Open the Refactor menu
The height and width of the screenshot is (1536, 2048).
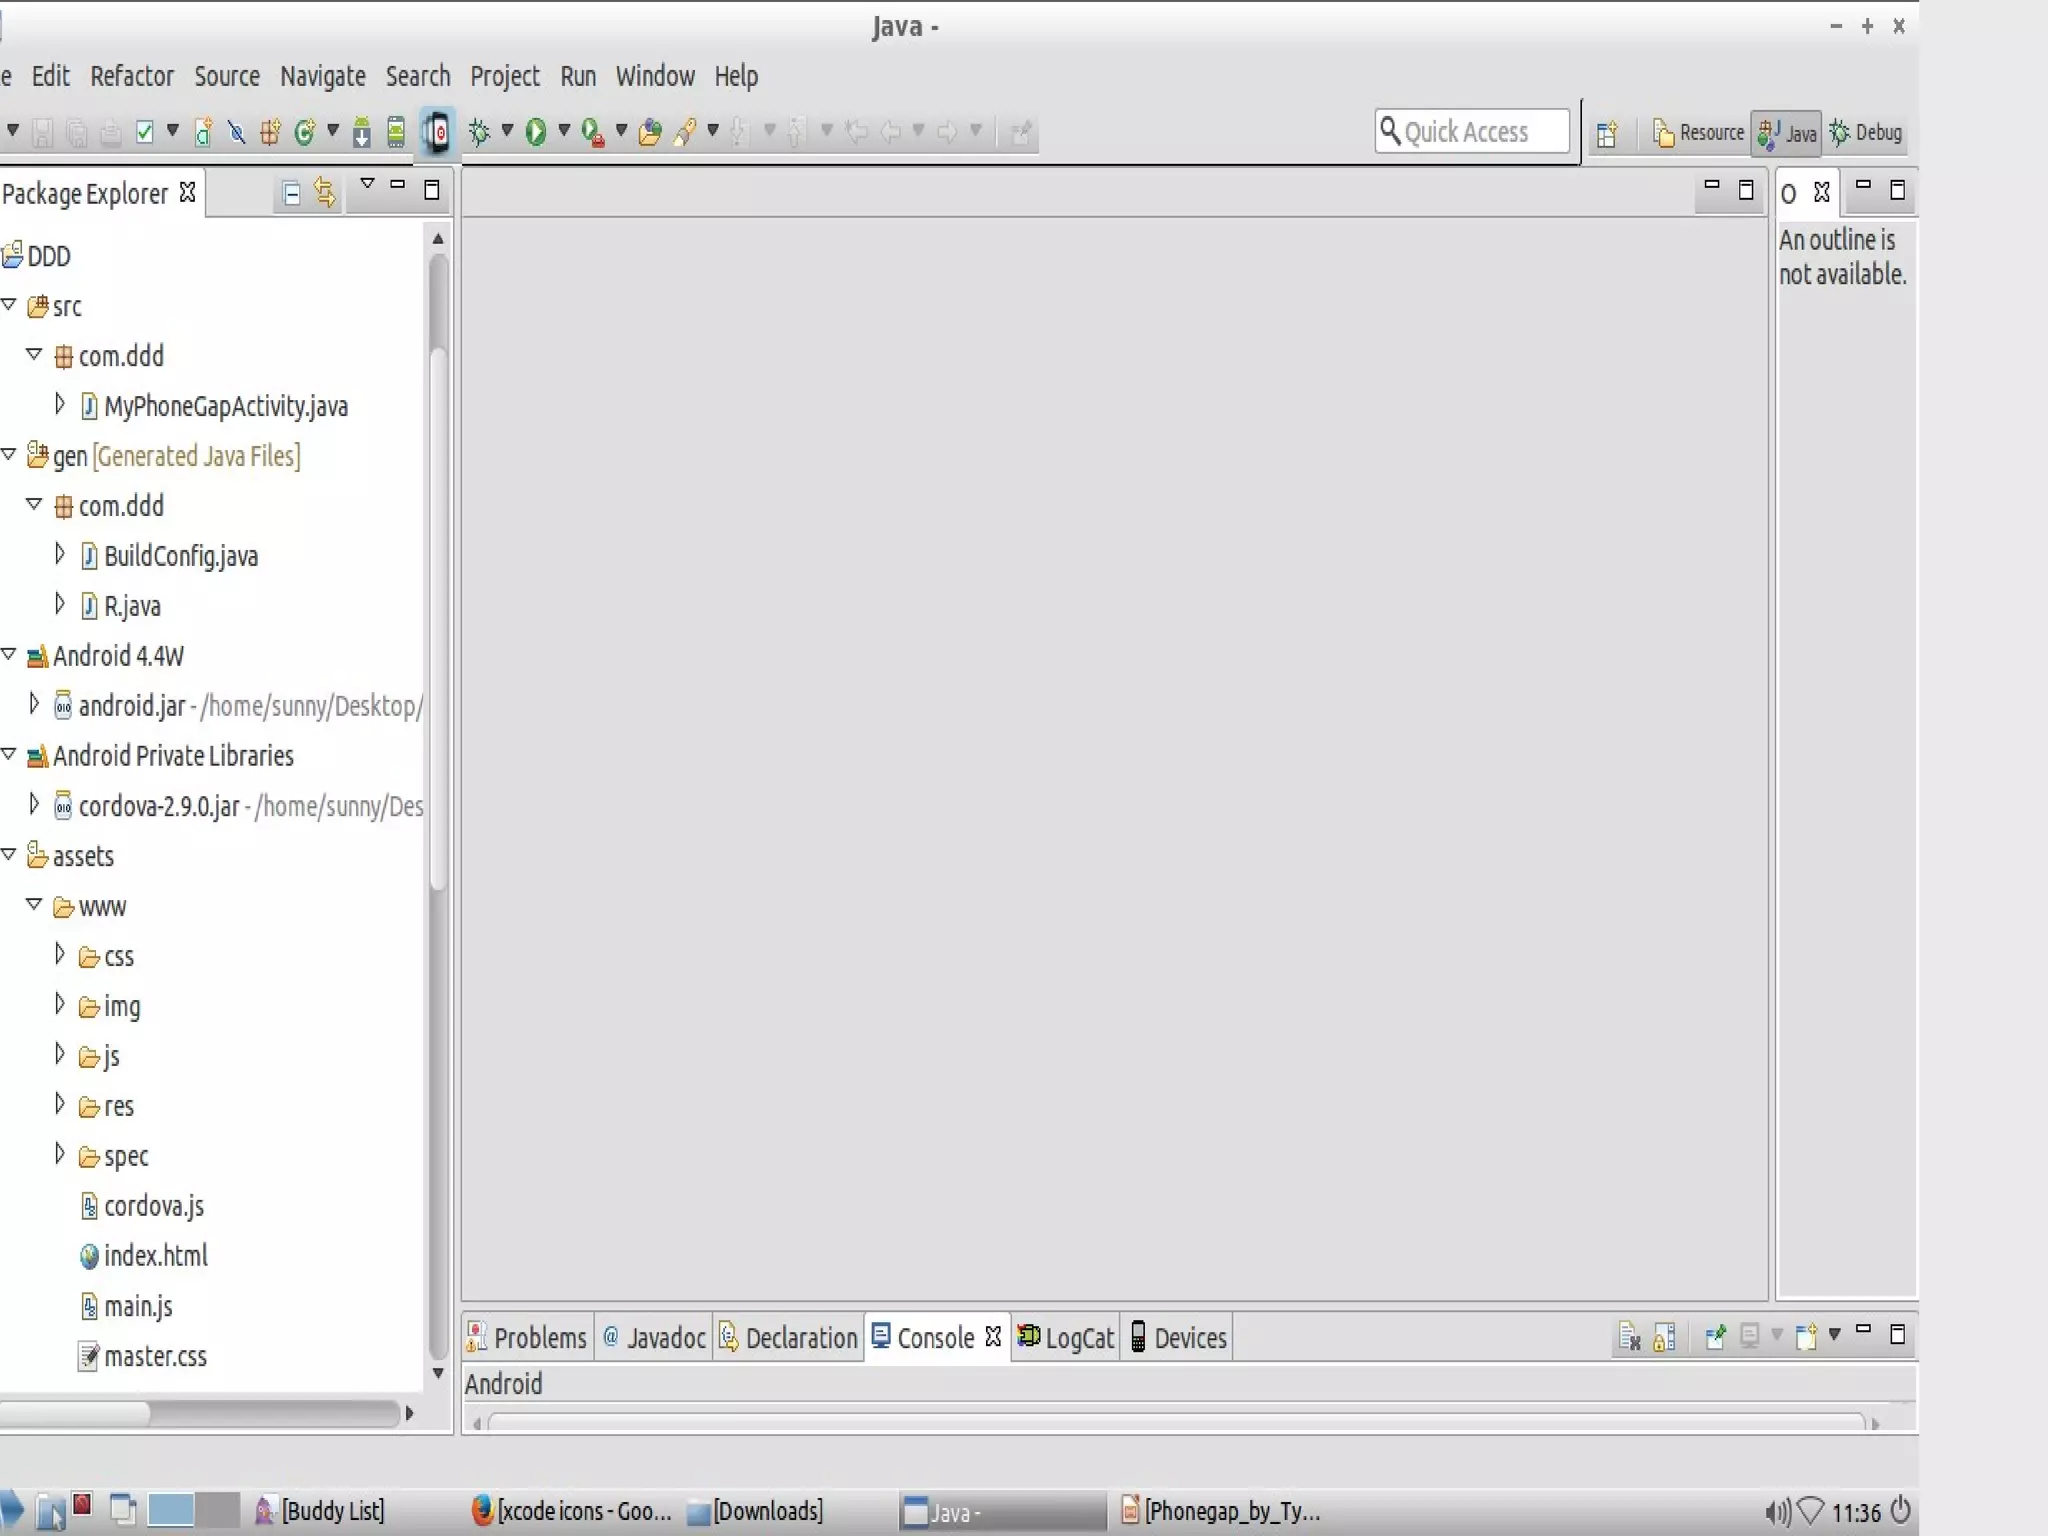click(131, 76)
